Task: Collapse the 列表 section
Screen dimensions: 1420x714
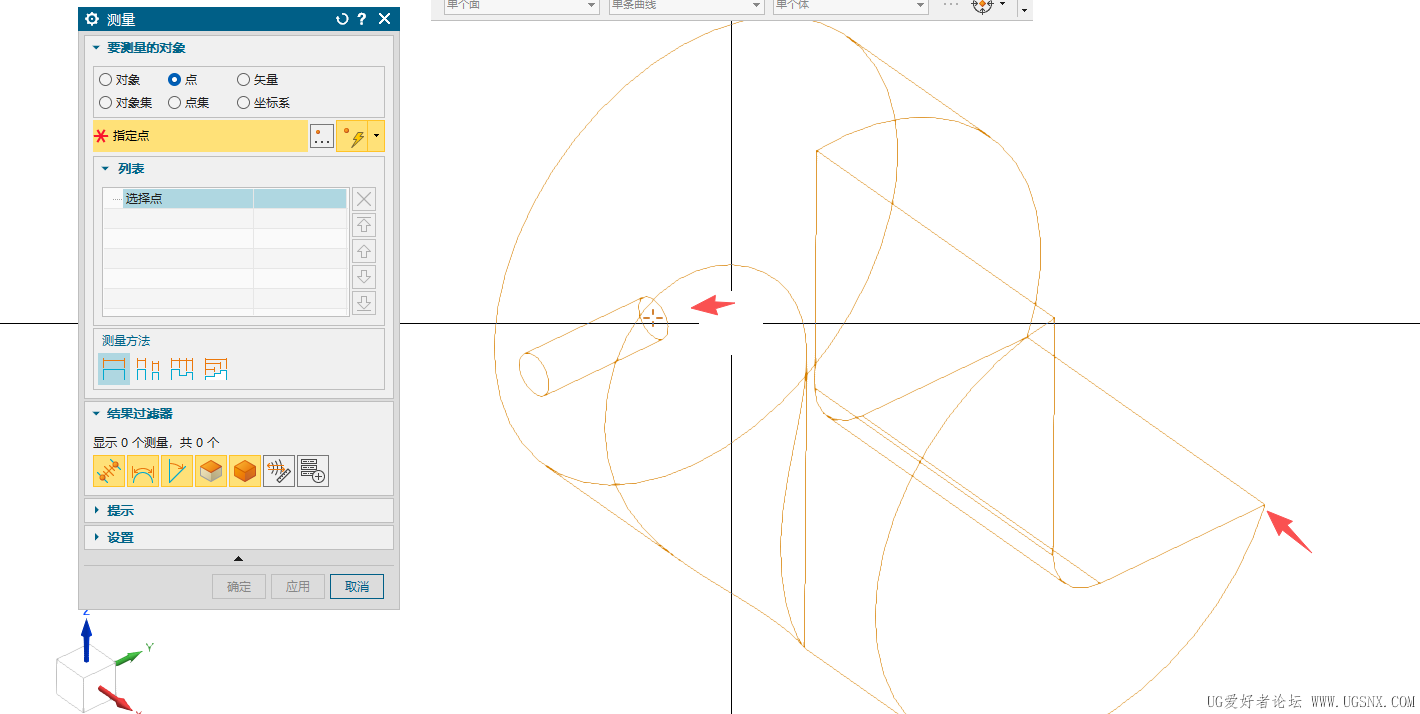Action: [105, 169]
